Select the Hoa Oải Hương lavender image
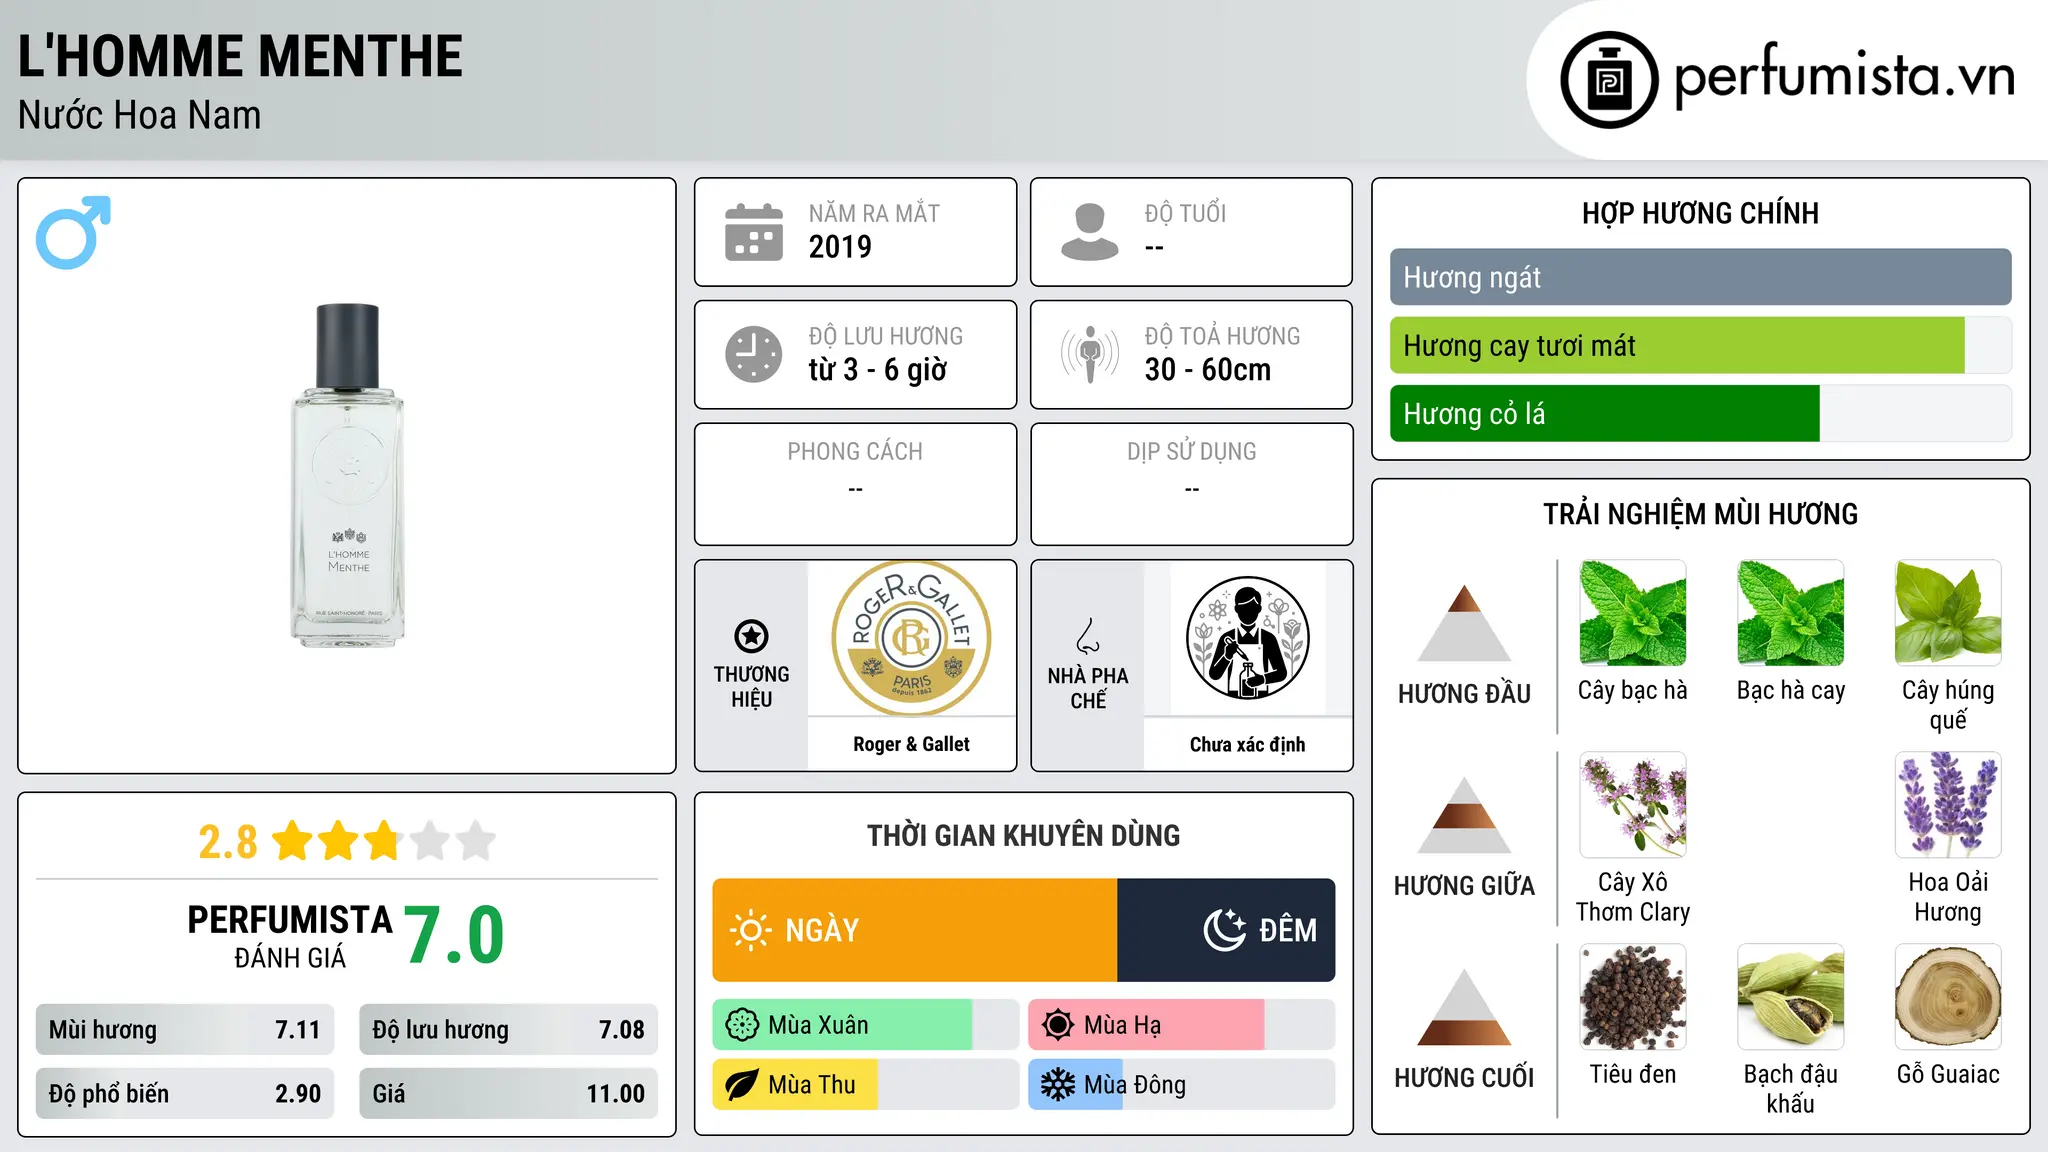Screen dimensions: 2048x1152 1948,805
